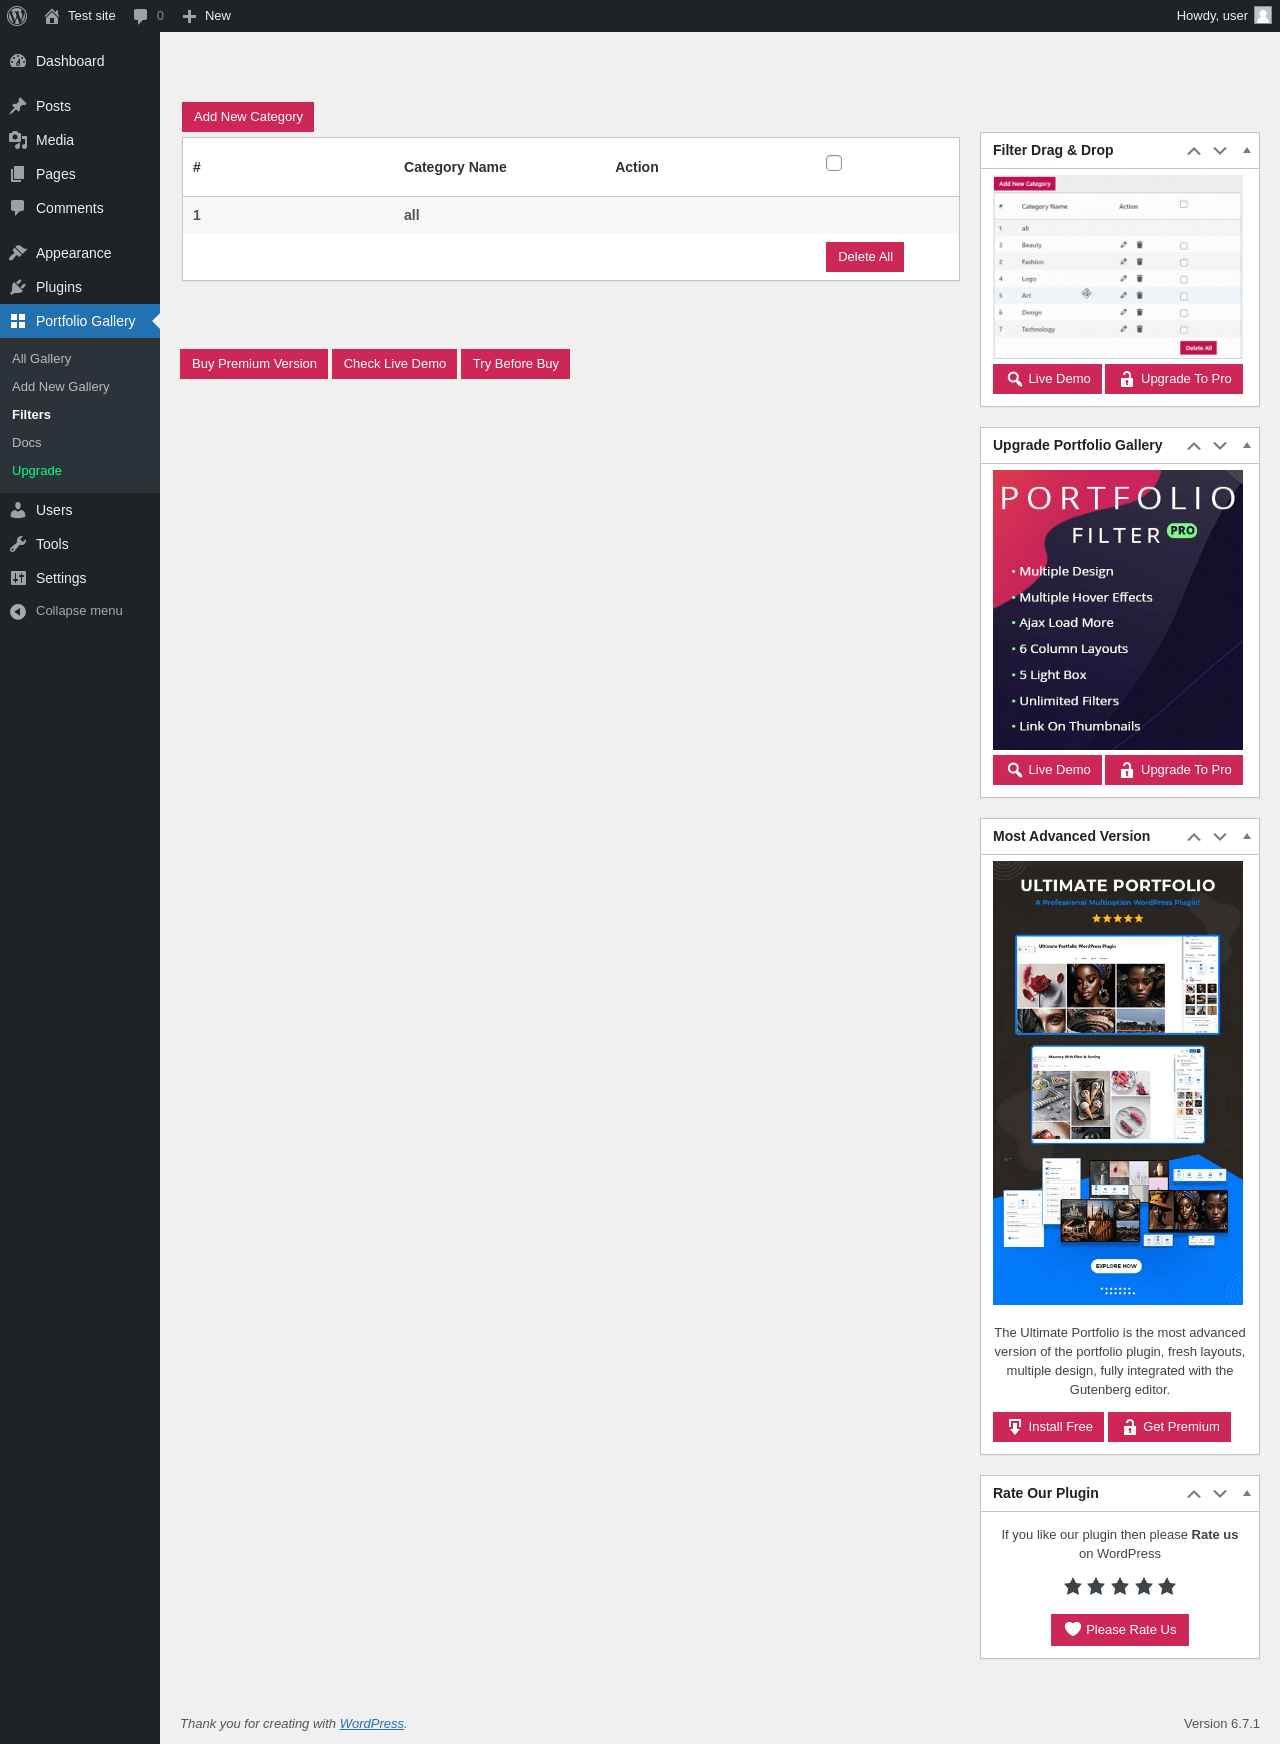Screen dimensions: 1280x1744
Task: Open the Ultimate Portfolio banner image
Action: (x=1118, y=1083)
